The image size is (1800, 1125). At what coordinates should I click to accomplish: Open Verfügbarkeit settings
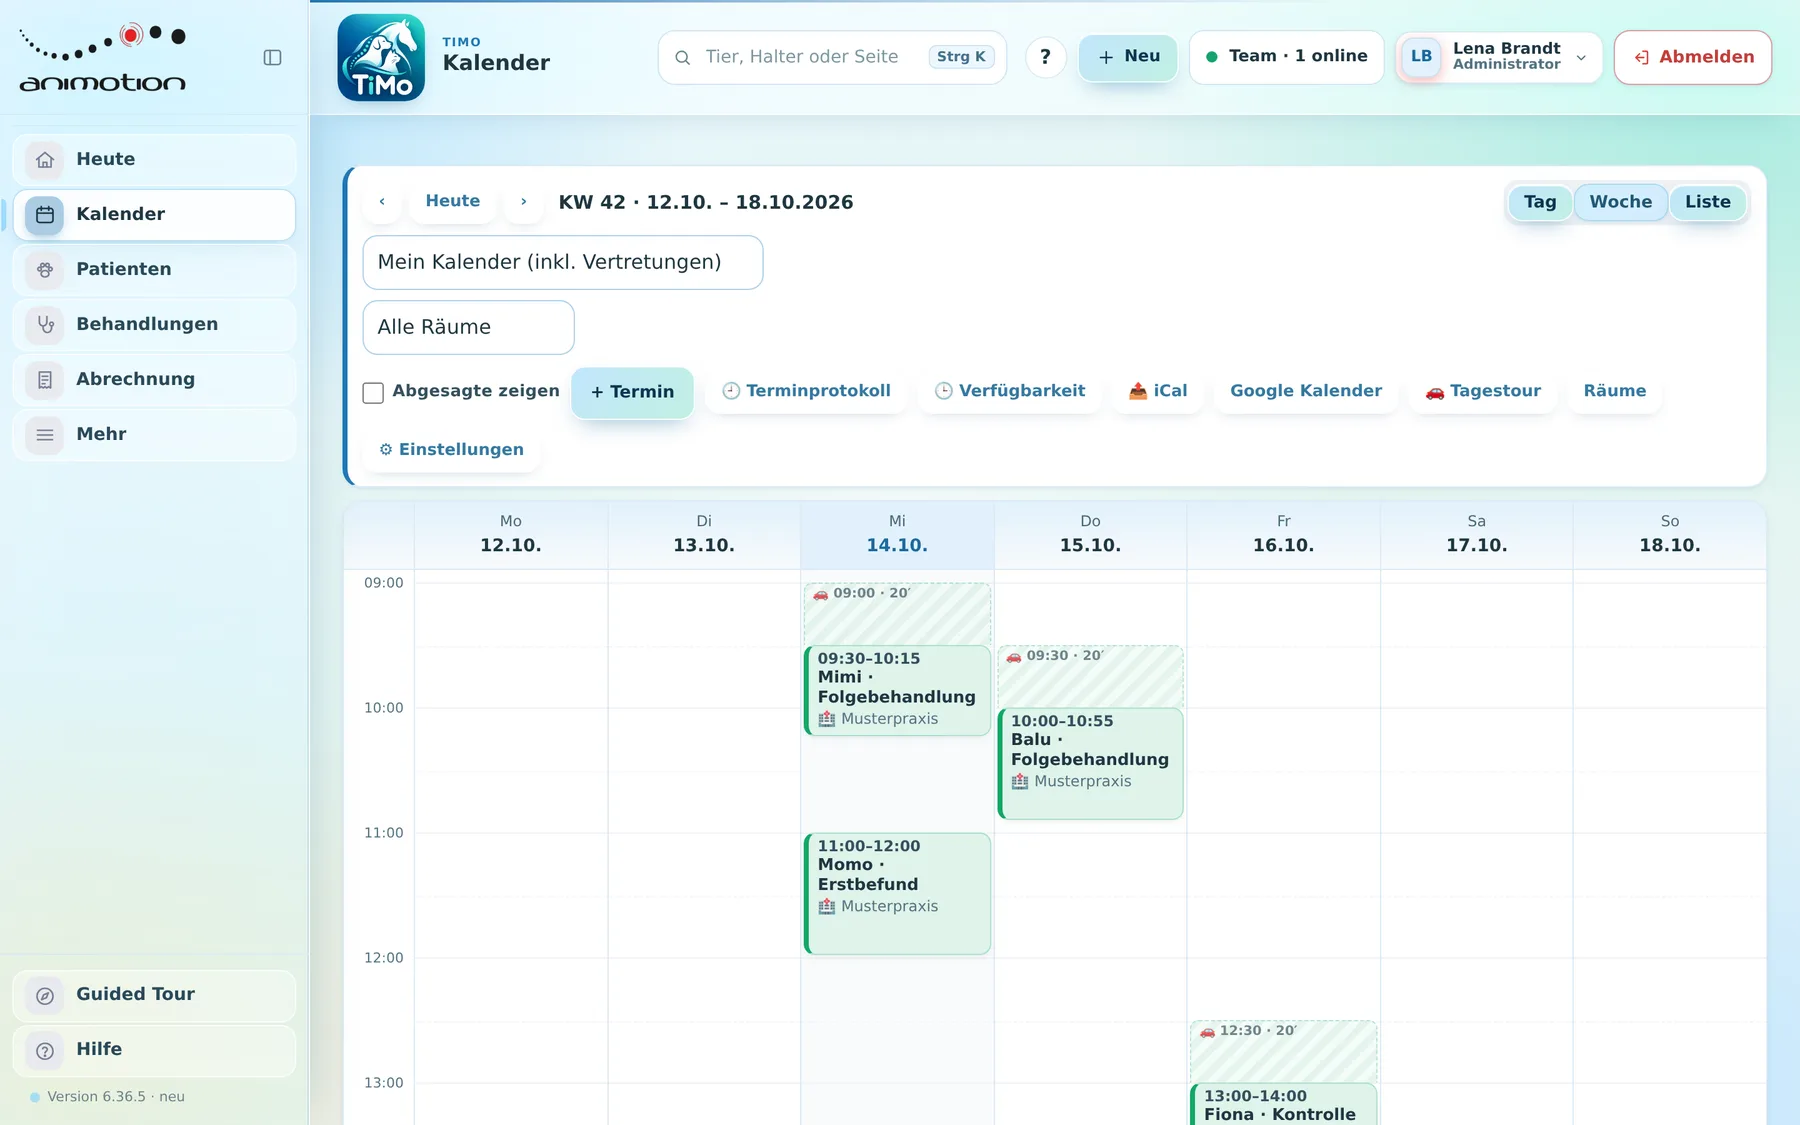point(1009,392)
